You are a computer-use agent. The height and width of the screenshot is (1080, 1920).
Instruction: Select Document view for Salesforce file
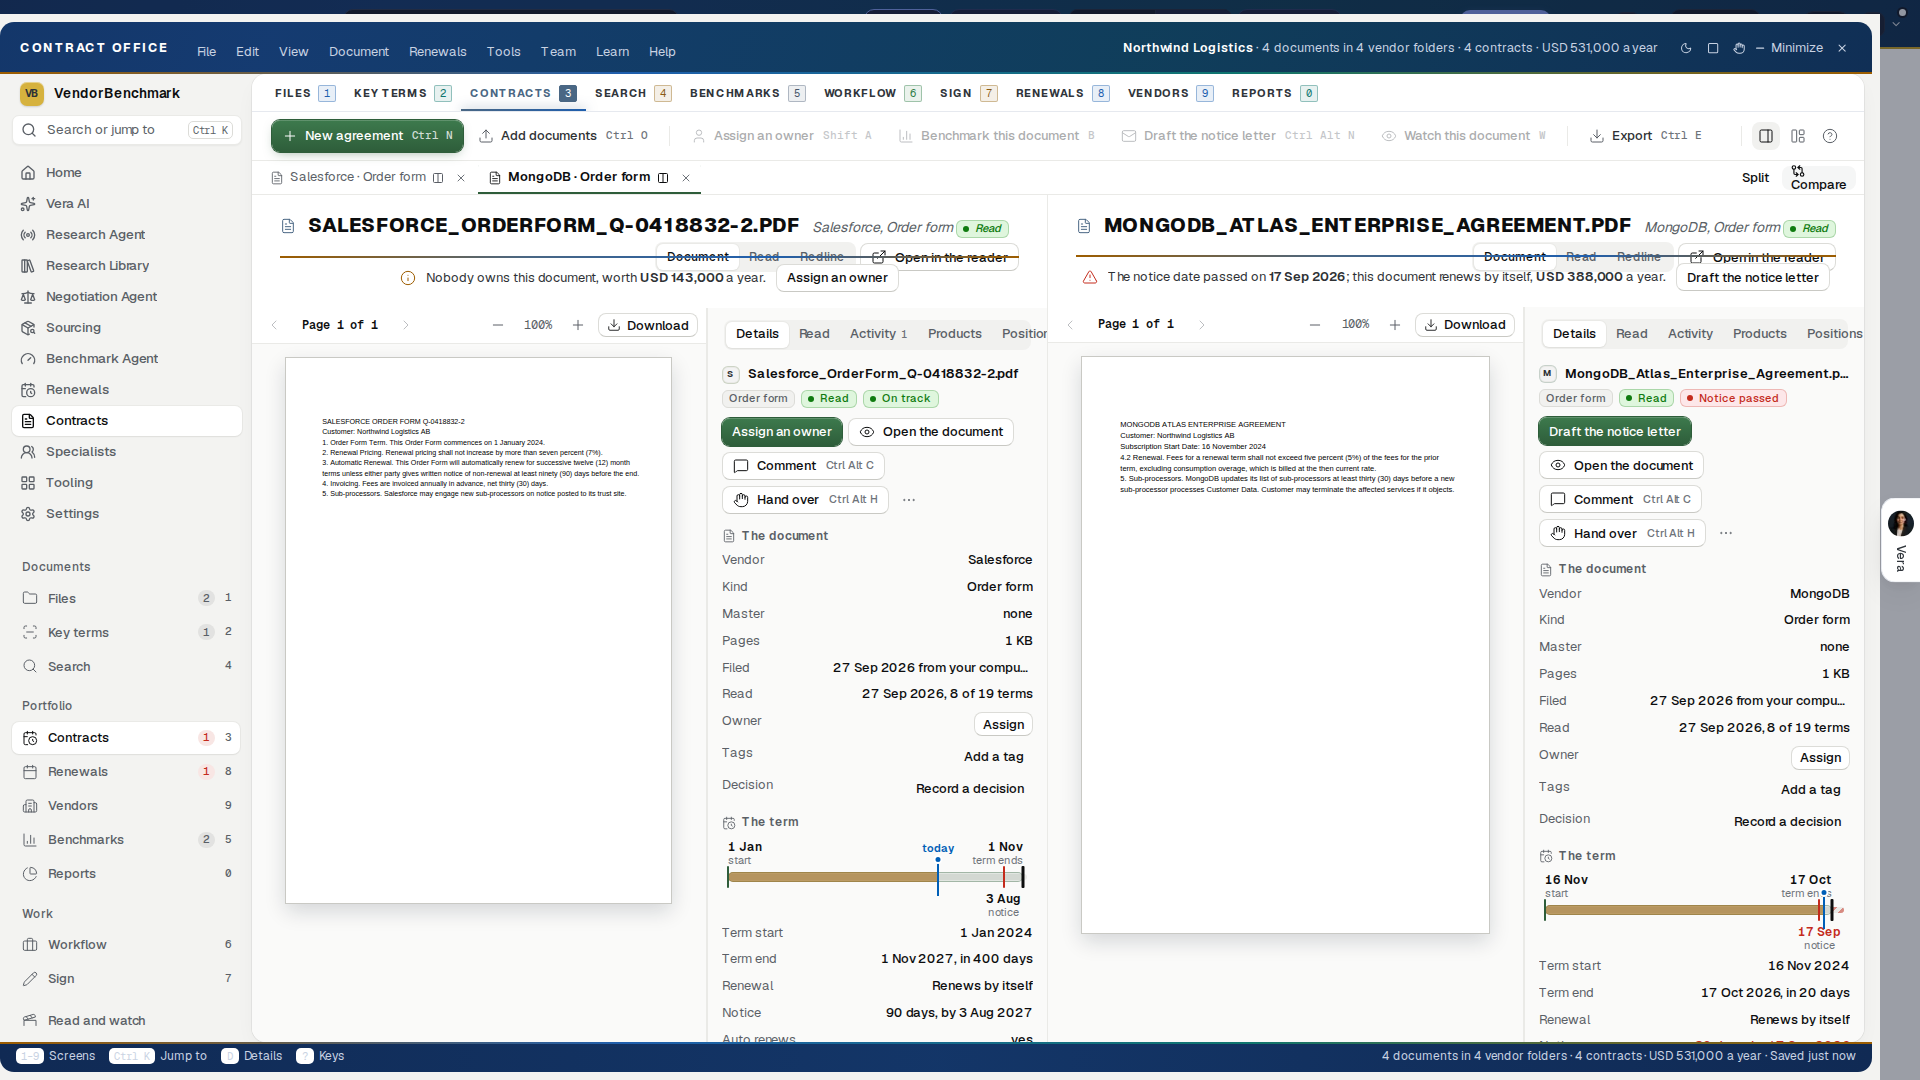(698, 257)
